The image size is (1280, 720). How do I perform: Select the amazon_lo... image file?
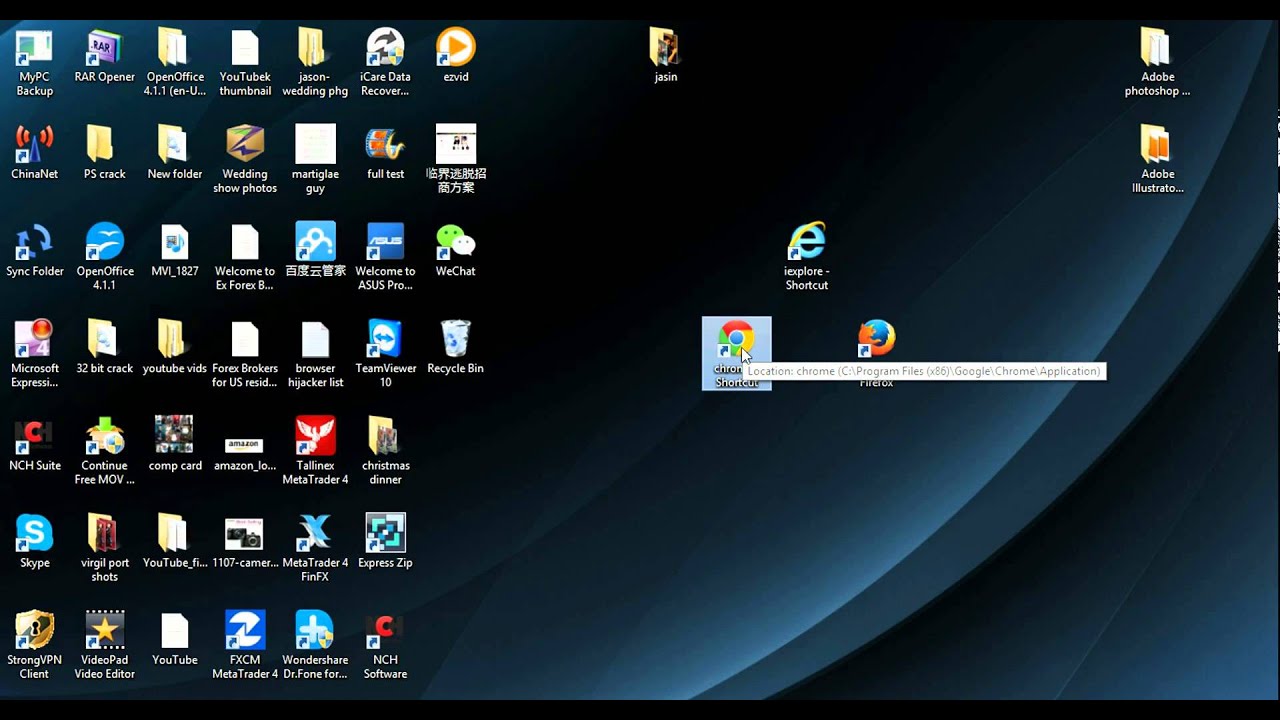pyautogui.click(x=245, y=444)
